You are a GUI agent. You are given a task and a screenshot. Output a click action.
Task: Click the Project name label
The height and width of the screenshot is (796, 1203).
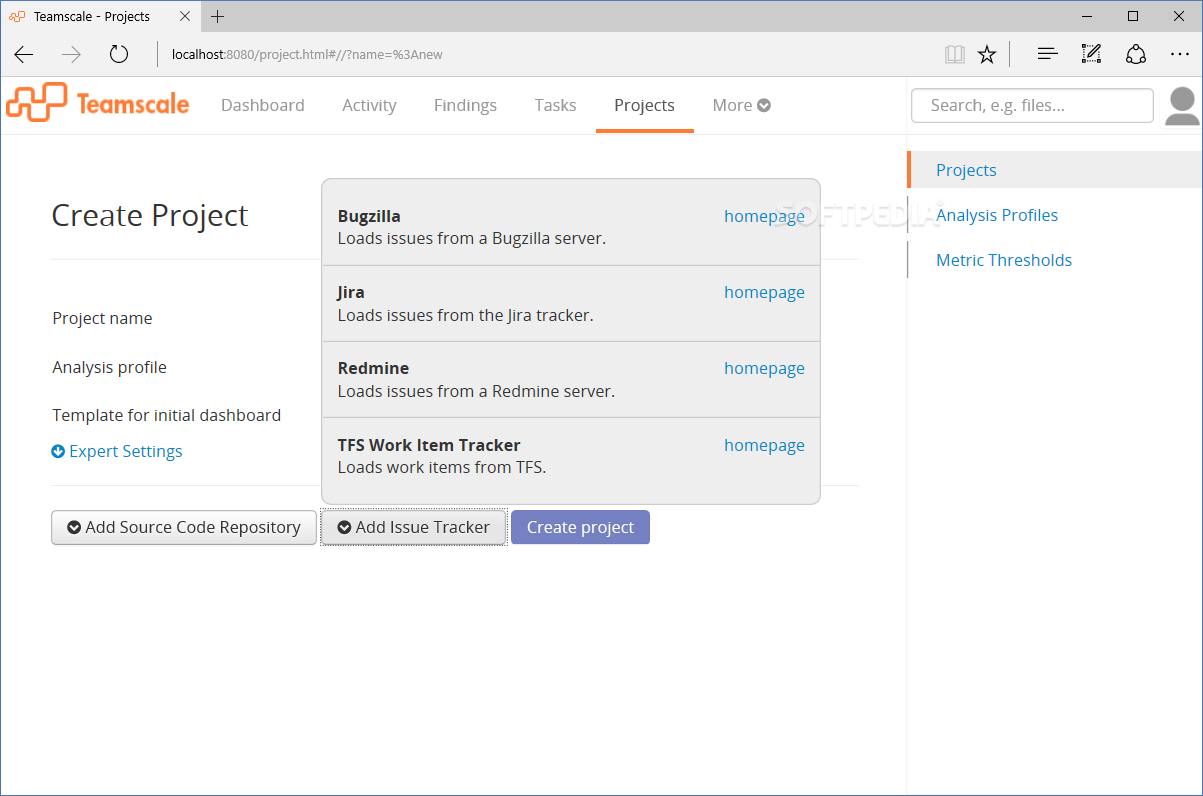point(102,318)
